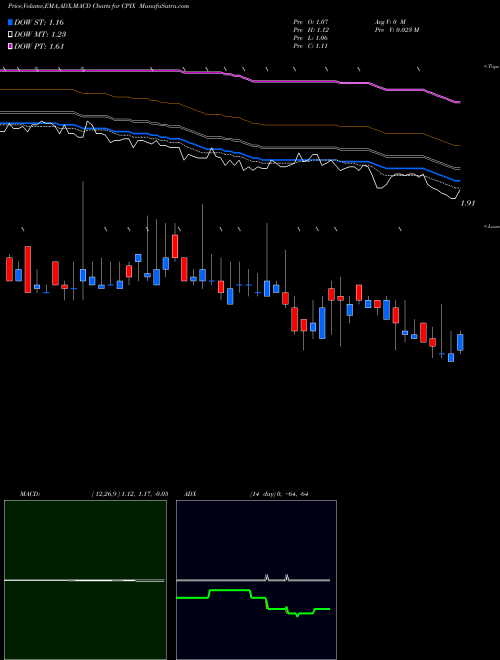Image resolution: width=500 pixels, height=660 pixels.
Task: Select the 'DOW PT: 1.61' legend text
Action: point(39,47)
